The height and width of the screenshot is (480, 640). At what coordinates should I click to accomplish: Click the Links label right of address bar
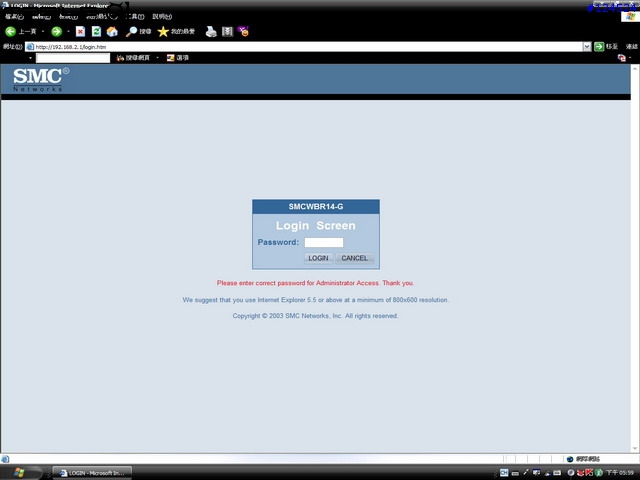[x=631, y=47]
